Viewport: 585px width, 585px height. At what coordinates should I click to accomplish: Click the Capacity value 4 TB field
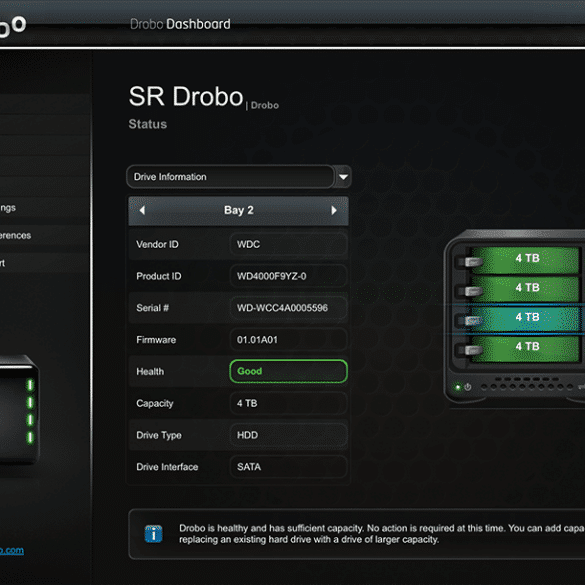[x=288, y=403]
